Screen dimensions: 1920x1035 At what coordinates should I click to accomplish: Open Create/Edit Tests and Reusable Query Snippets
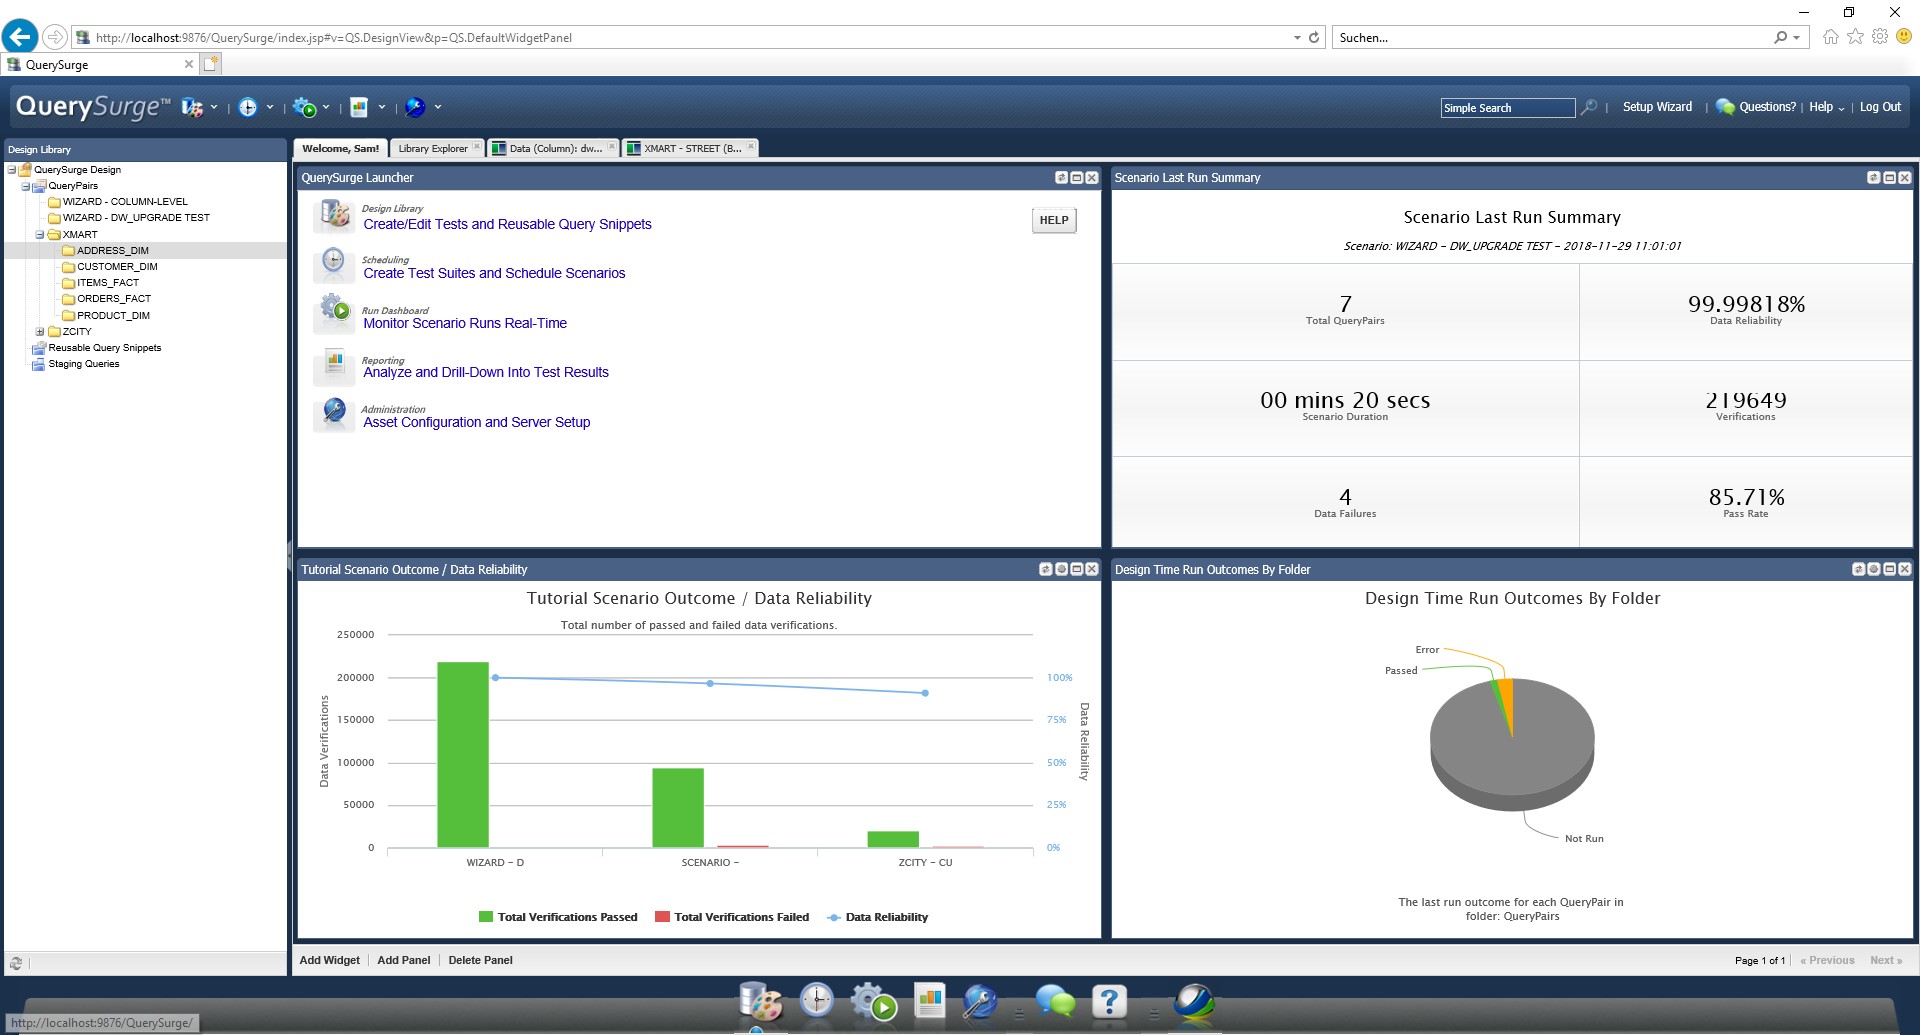coord(507,225)
